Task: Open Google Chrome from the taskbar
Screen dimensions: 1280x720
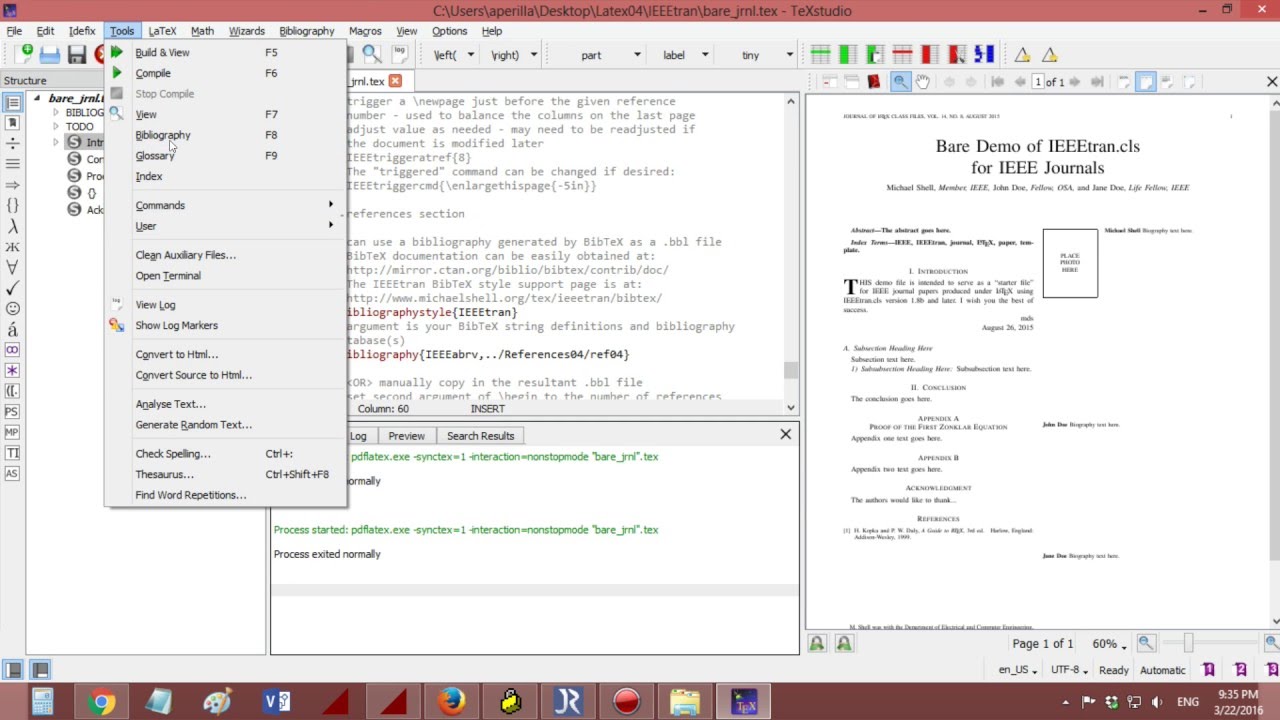Action: (x=100, y=701)
